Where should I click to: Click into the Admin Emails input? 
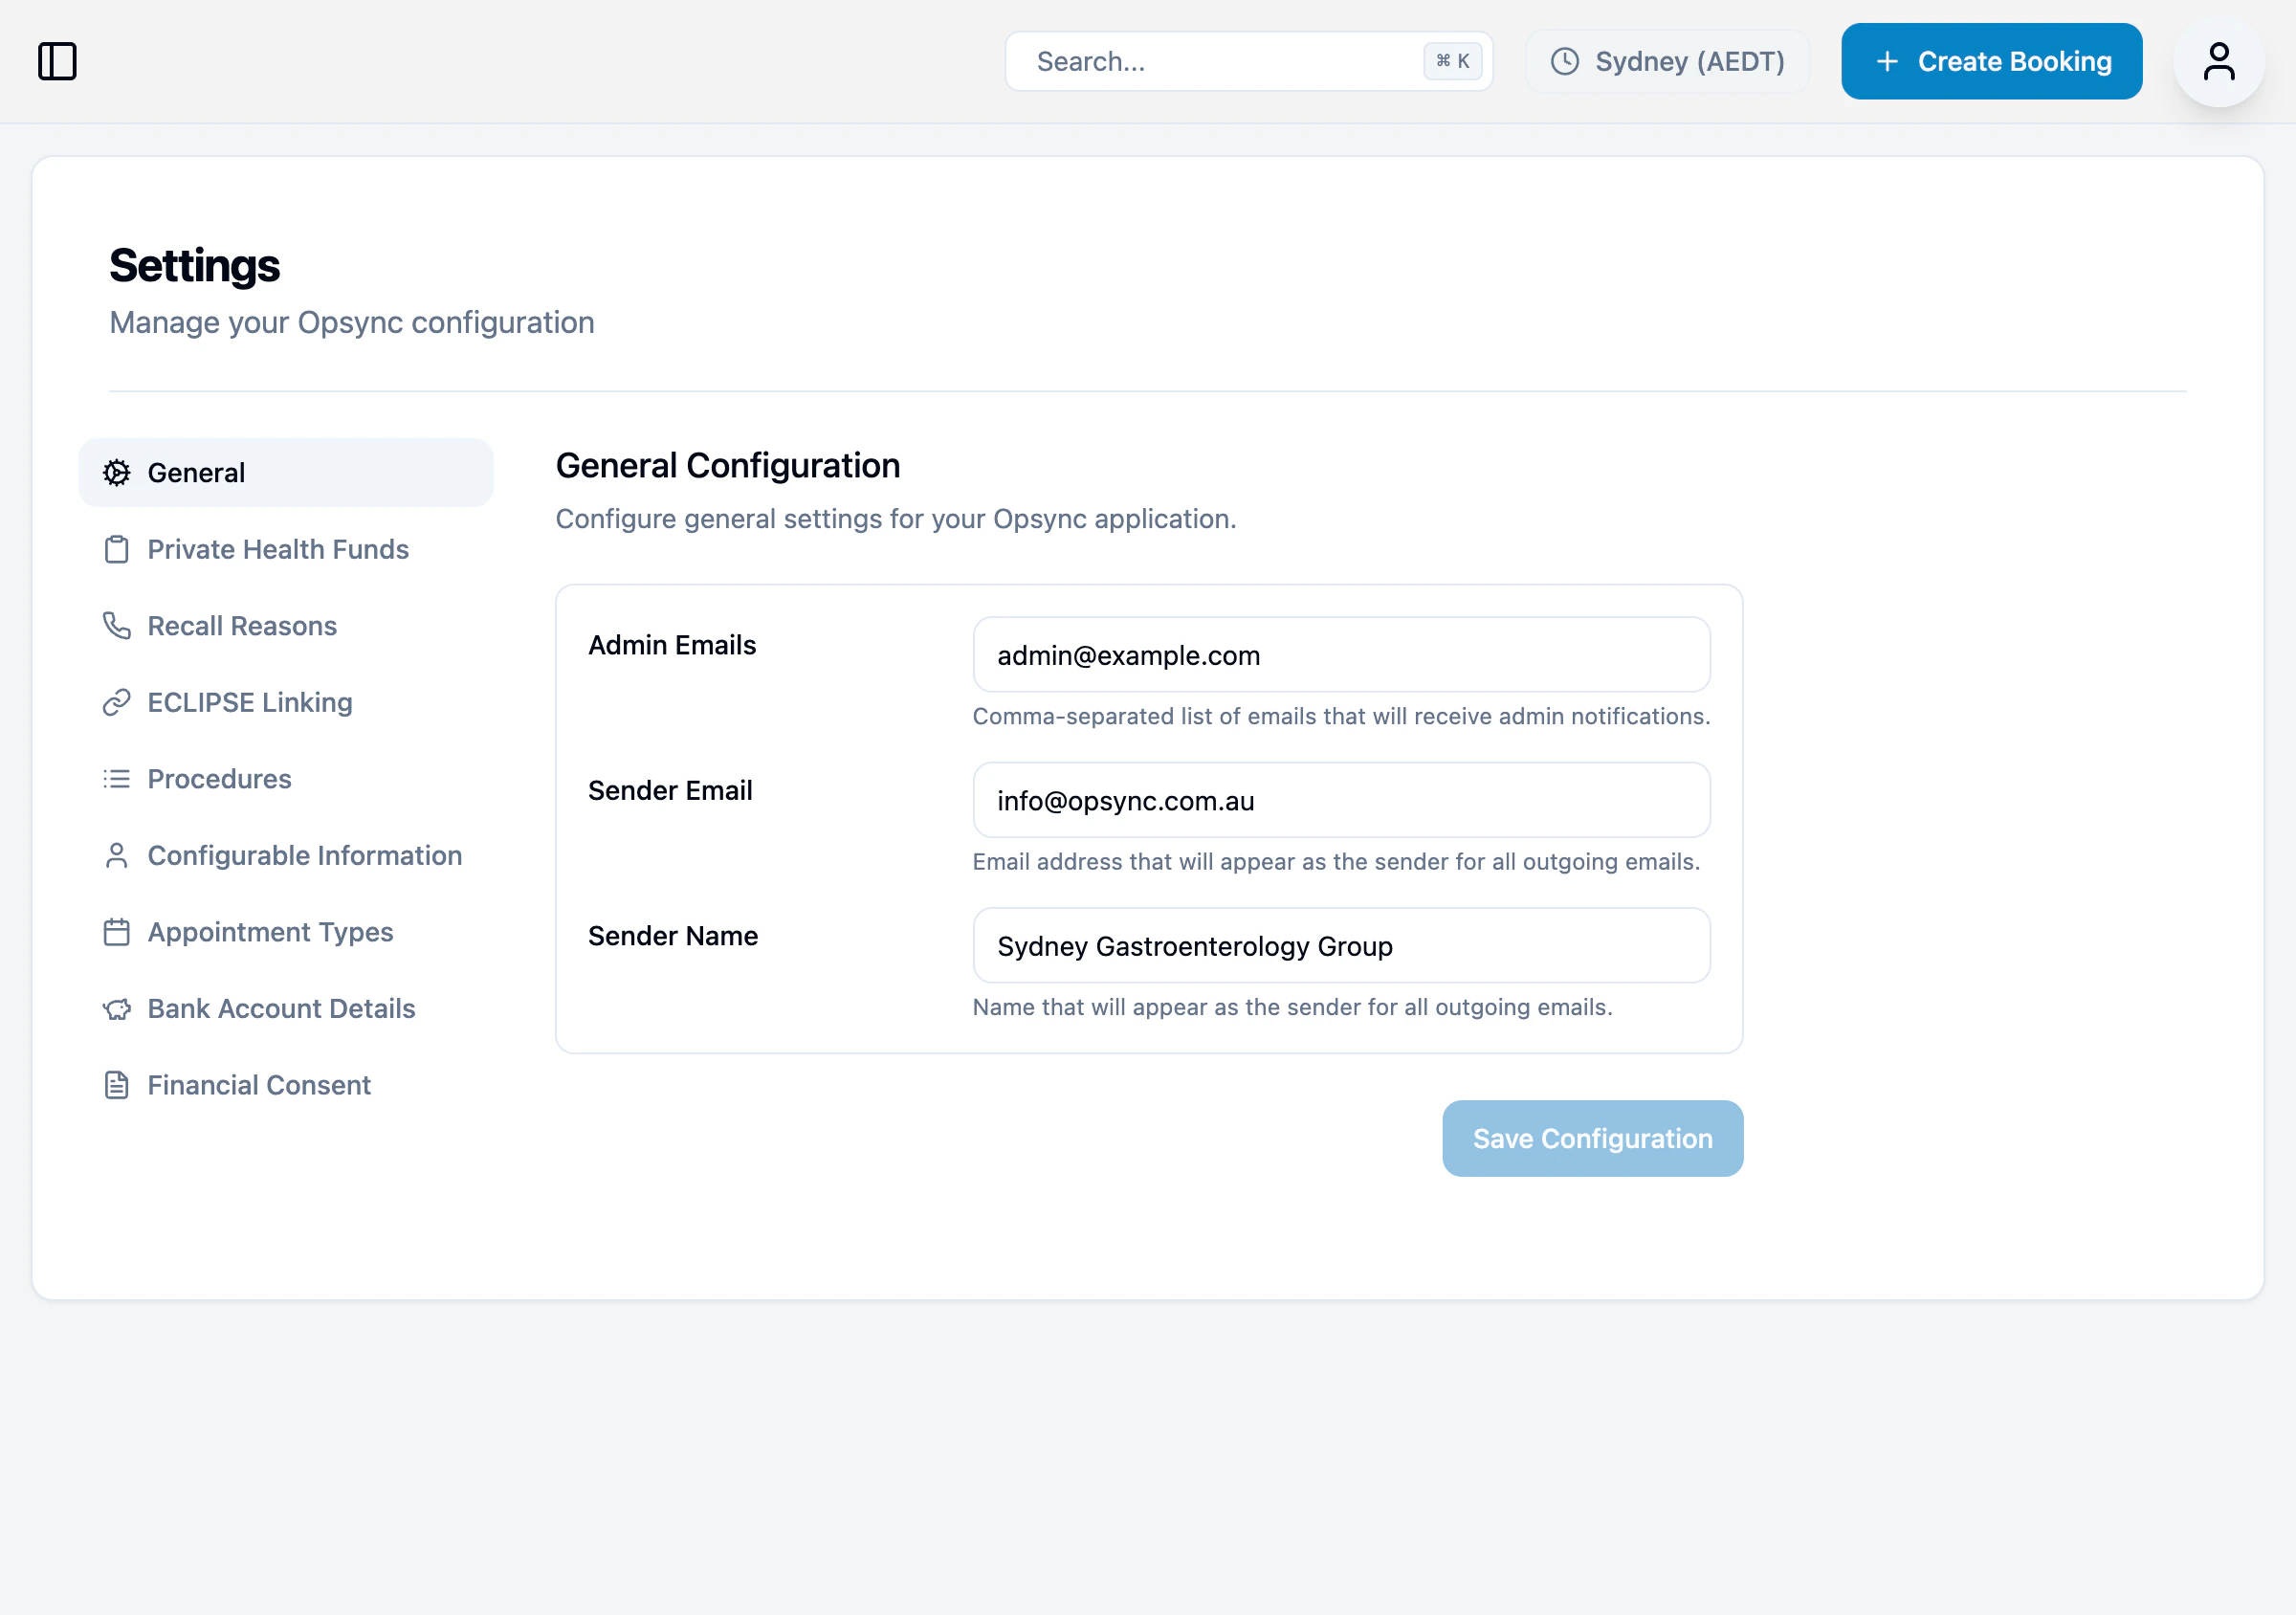point(1340,655)
